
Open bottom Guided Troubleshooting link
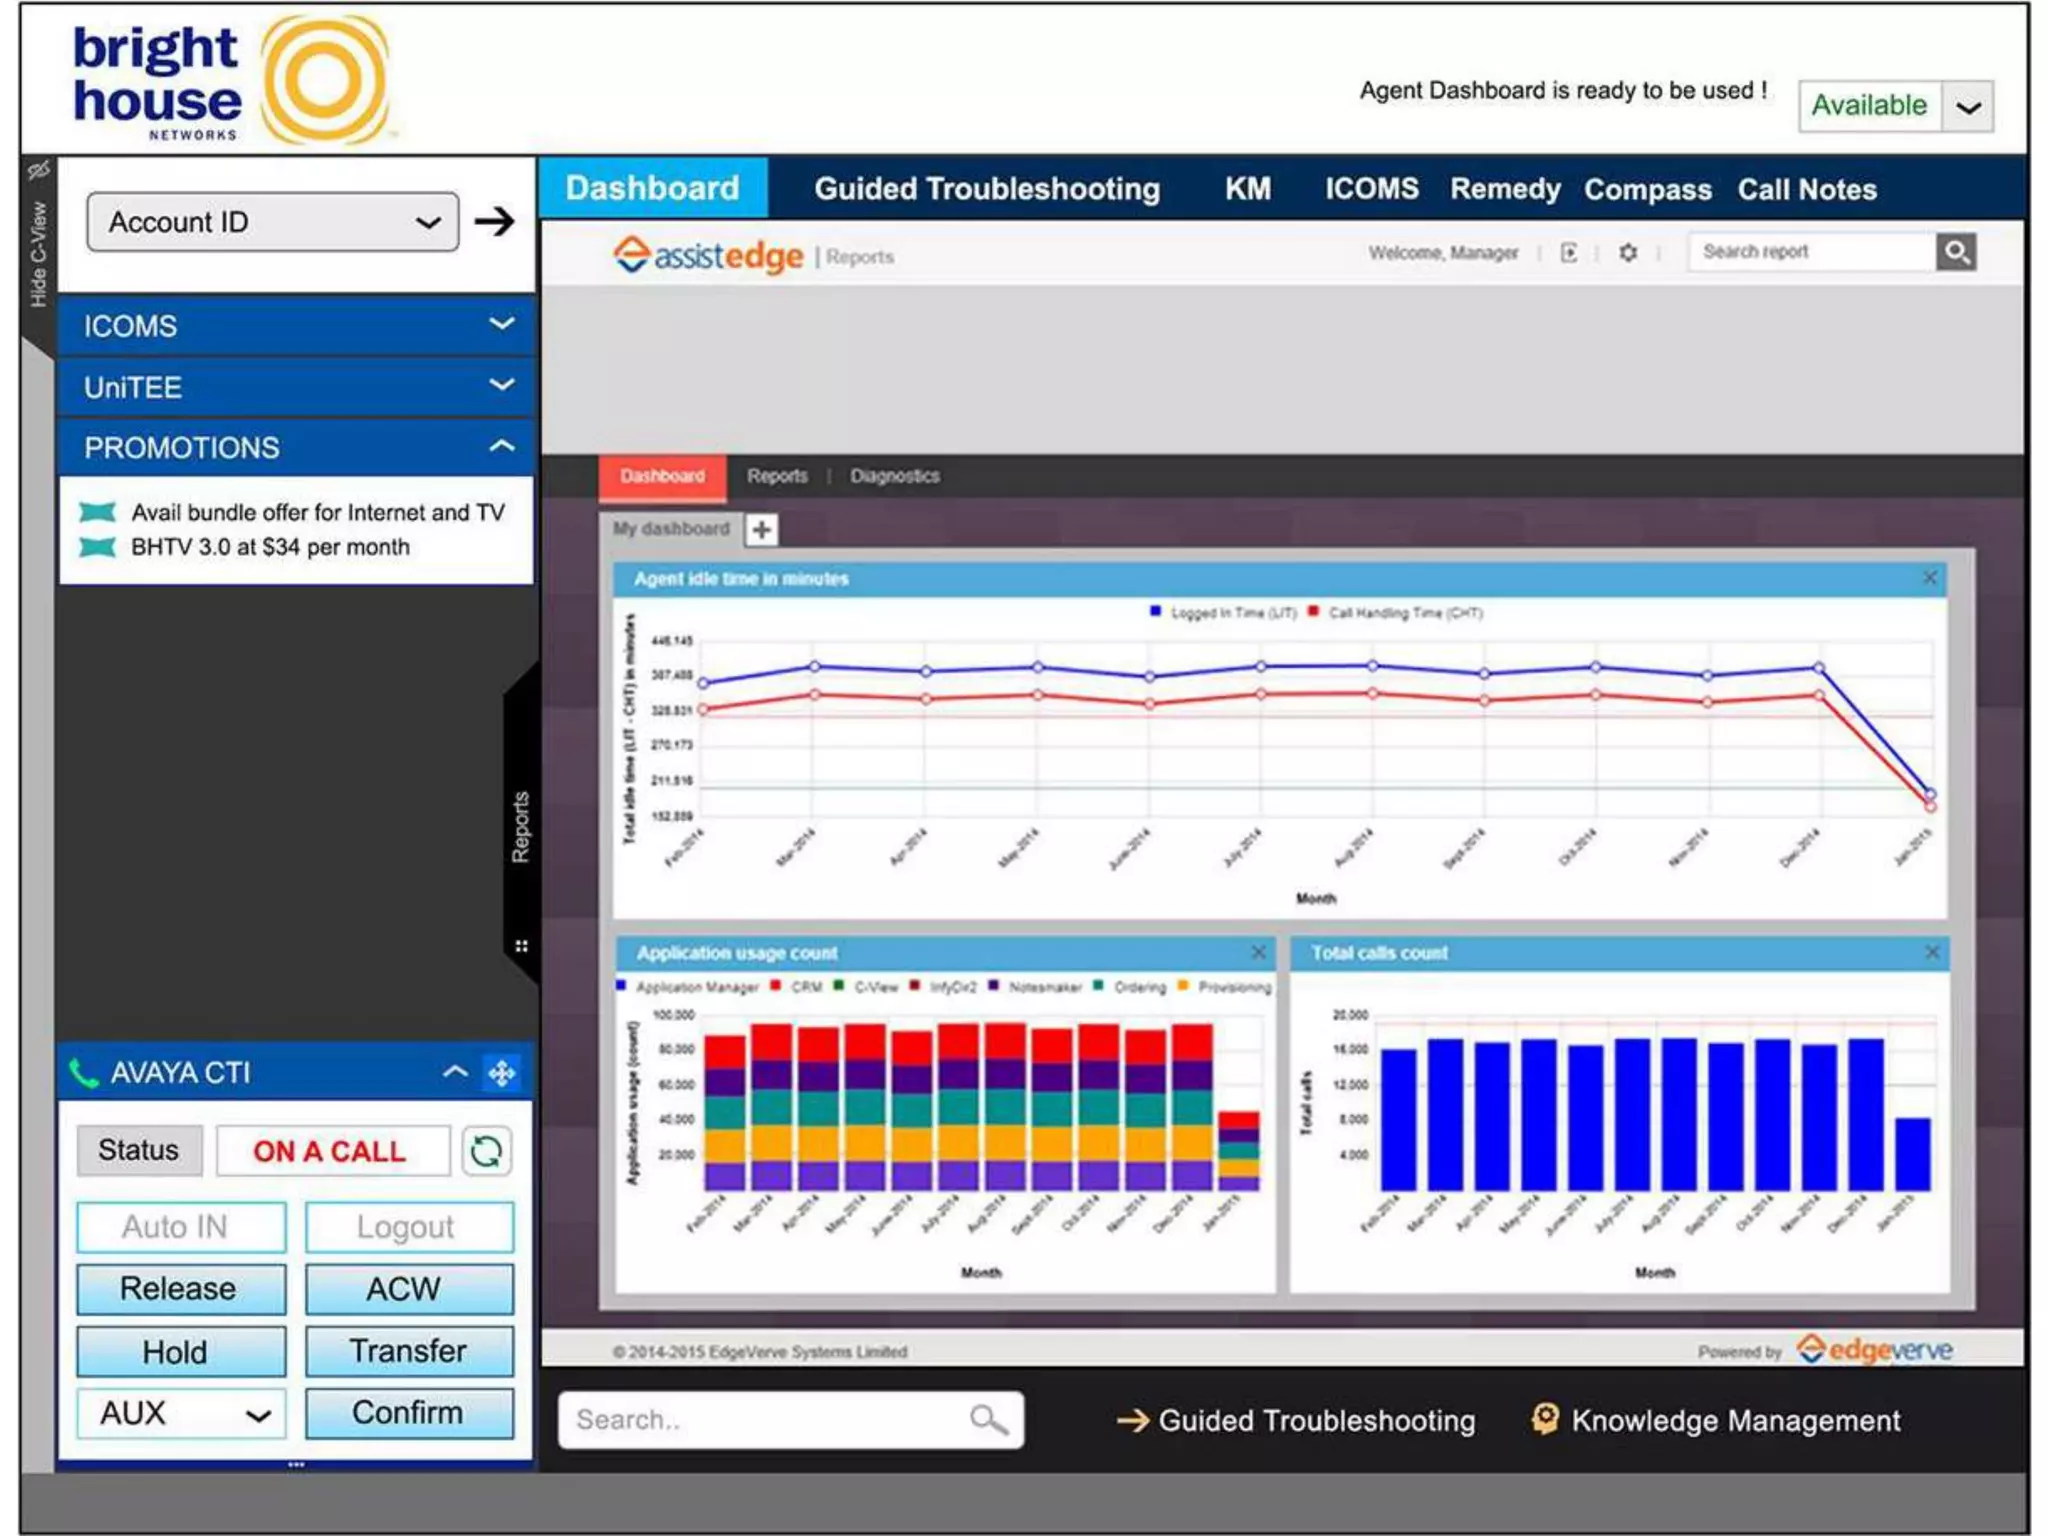[1296, 1421]
